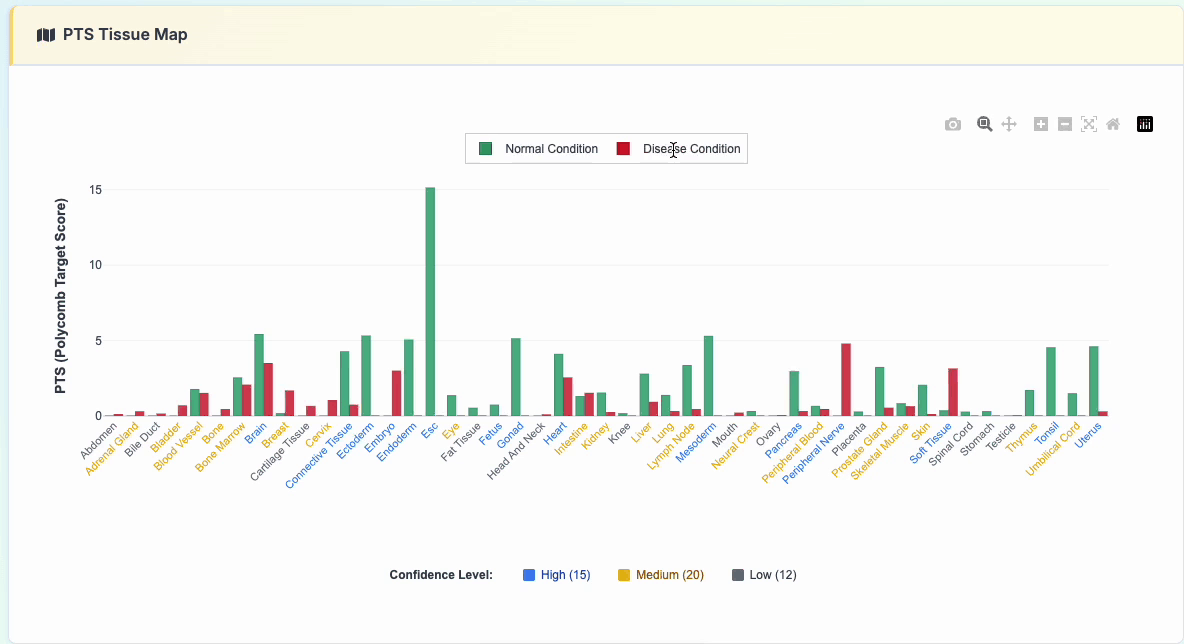
Task: Click the map icon beside PTS Tissue Map
Action: click(x=46, y=35)
